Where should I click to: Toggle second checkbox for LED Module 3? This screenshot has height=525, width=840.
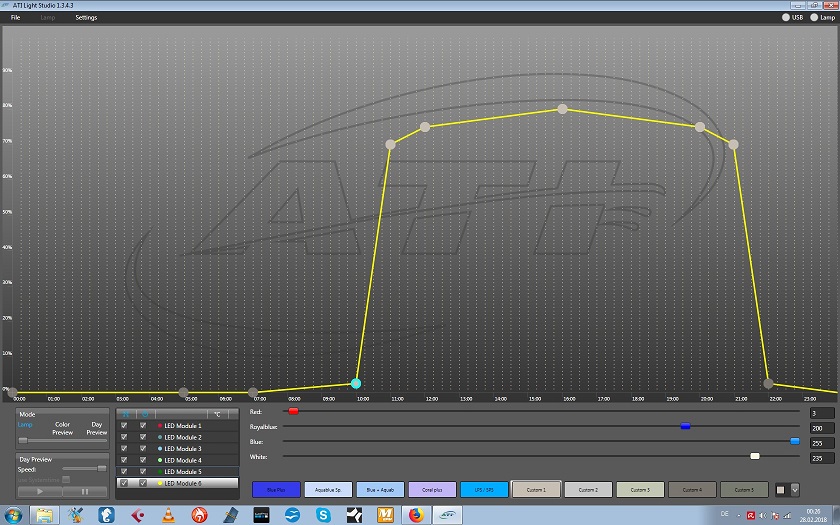tap(143, 449)
